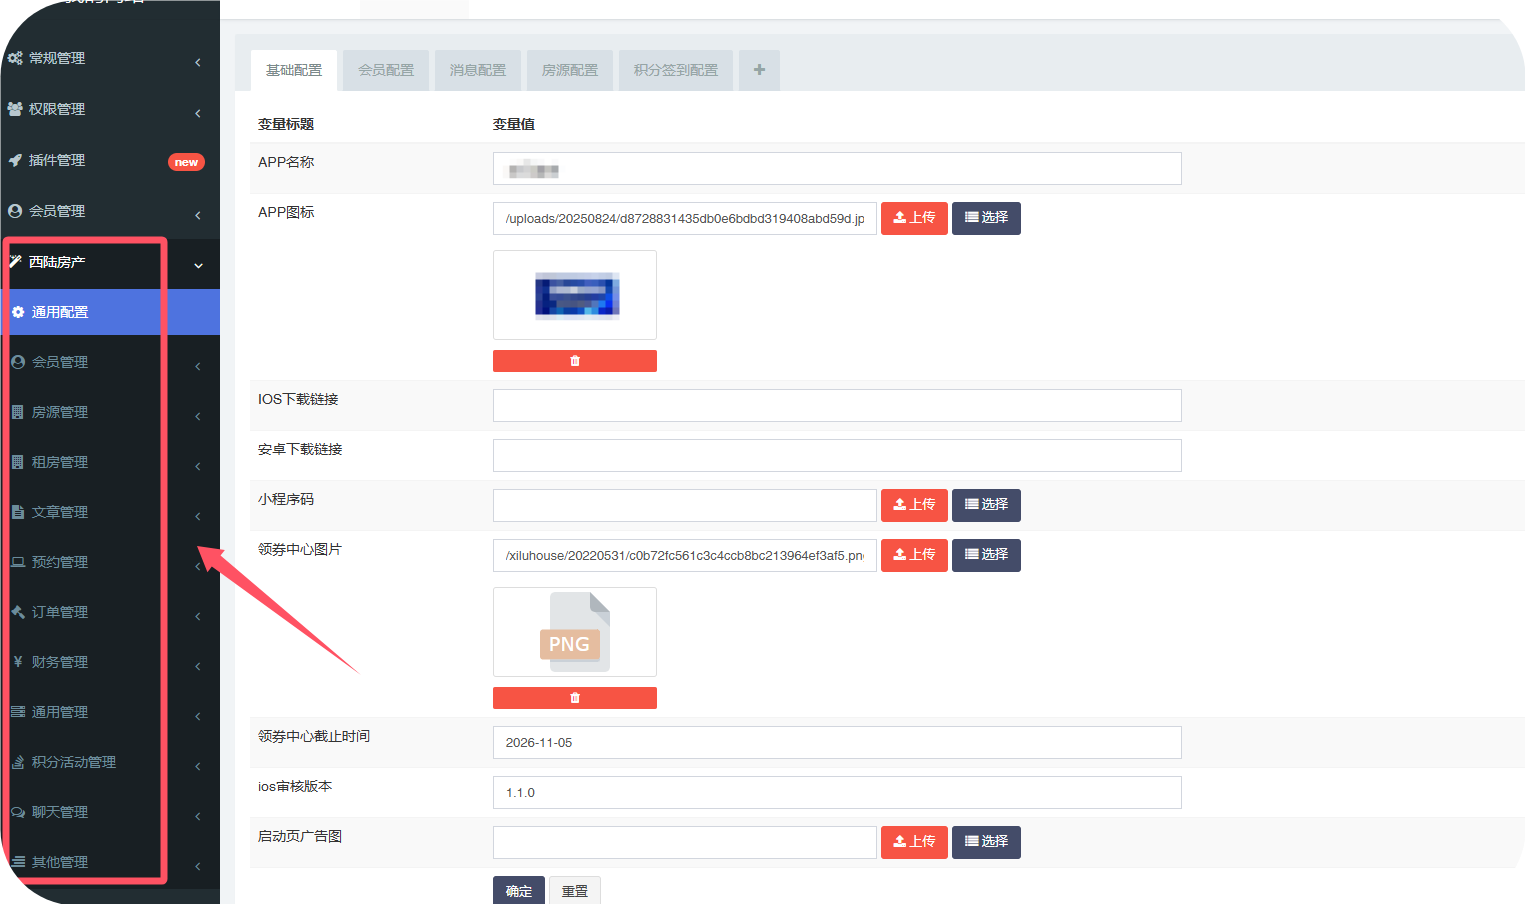Expand the chevron of 会员管理 under 通用配置
Image resolution: width=1525 pixels, height=905 pixels.
coord(198,366)
